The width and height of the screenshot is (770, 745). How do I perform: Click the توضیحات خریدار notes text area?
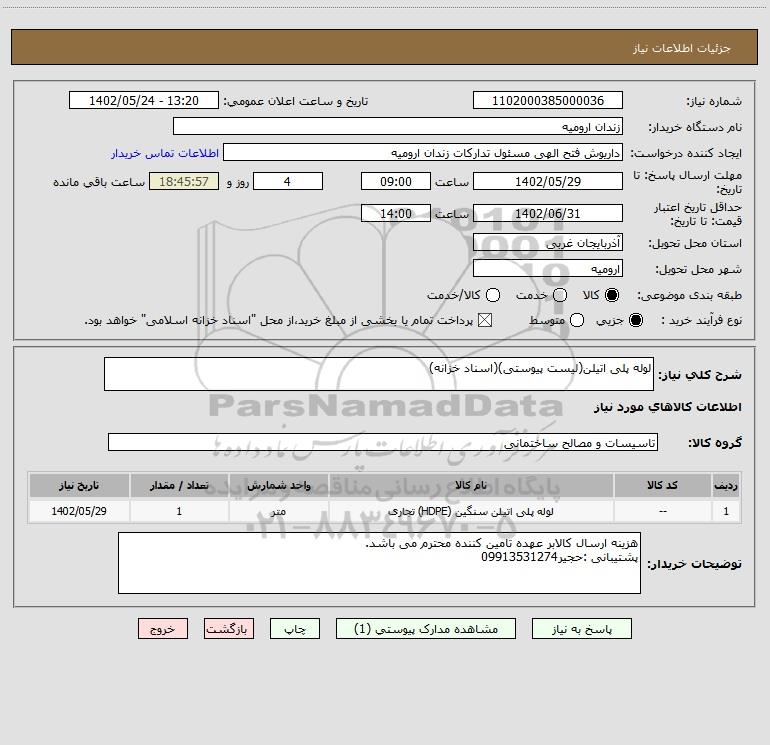click(379, 563)
